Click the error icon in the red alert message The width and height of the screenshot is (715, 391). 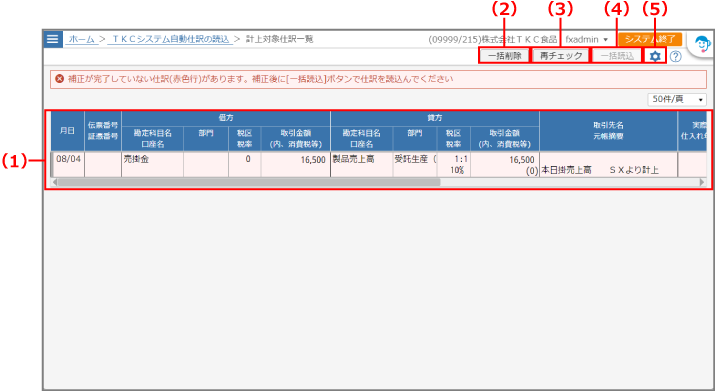point(59,79)
